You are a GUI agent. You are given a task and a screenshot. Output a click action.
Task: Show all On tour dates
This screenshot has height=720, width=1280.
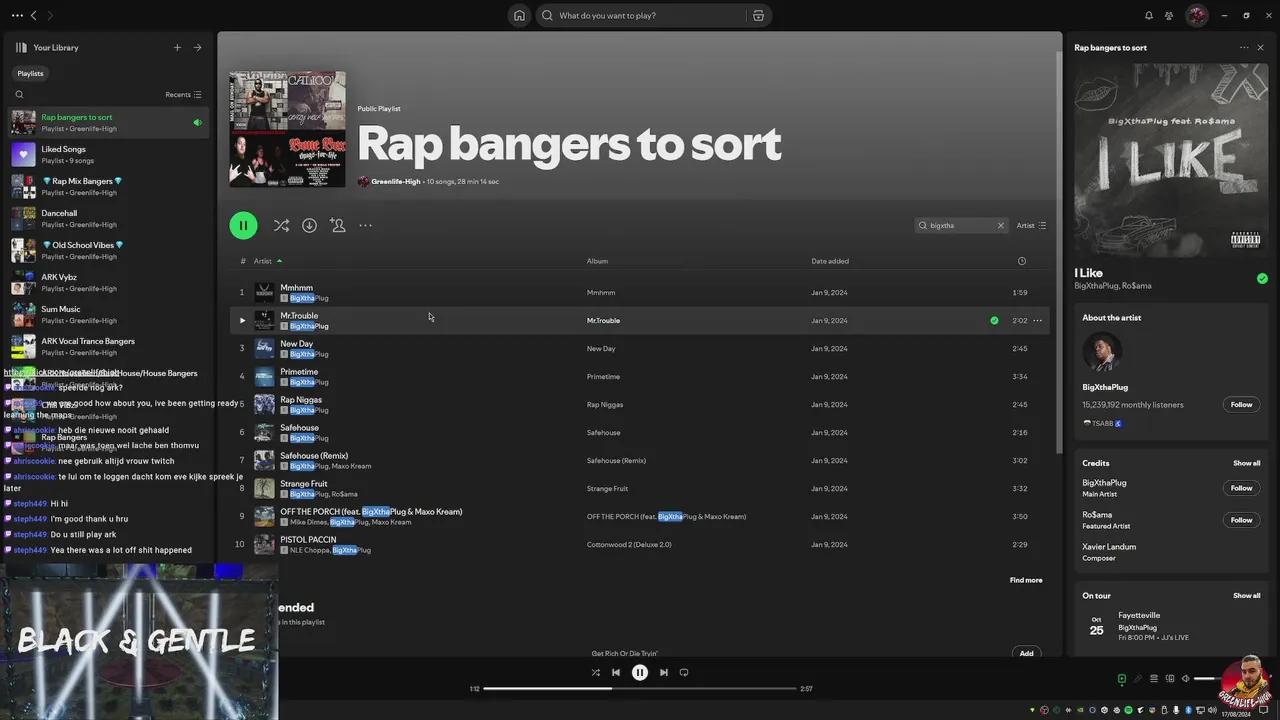1246,595
